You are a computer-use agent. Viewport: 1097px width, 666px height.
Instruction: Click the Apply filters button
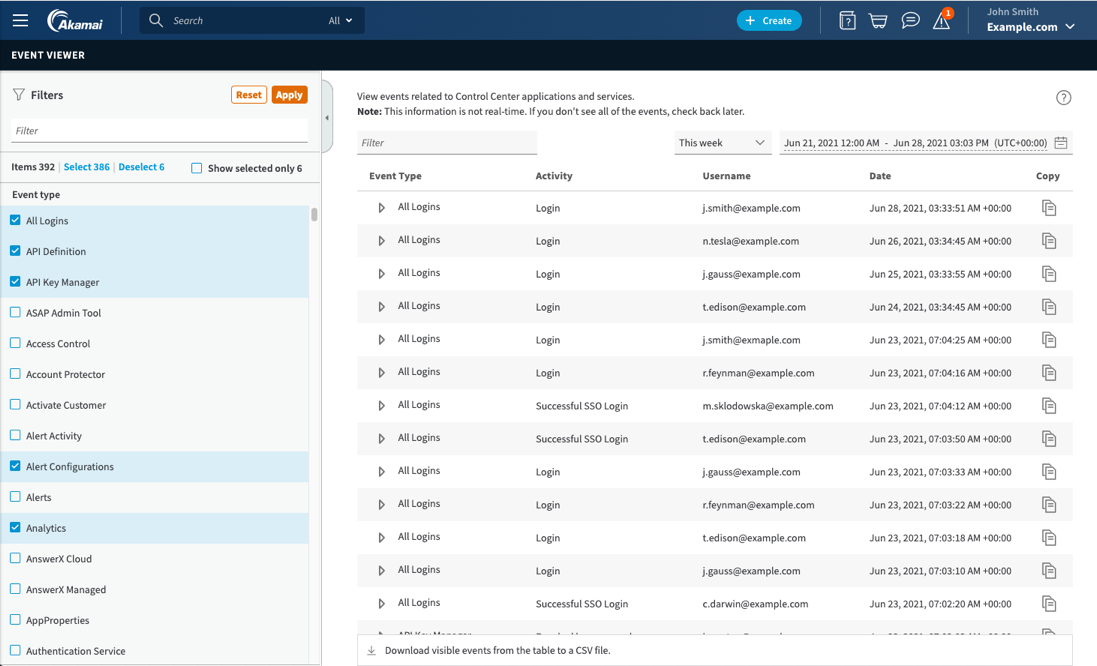289,95
